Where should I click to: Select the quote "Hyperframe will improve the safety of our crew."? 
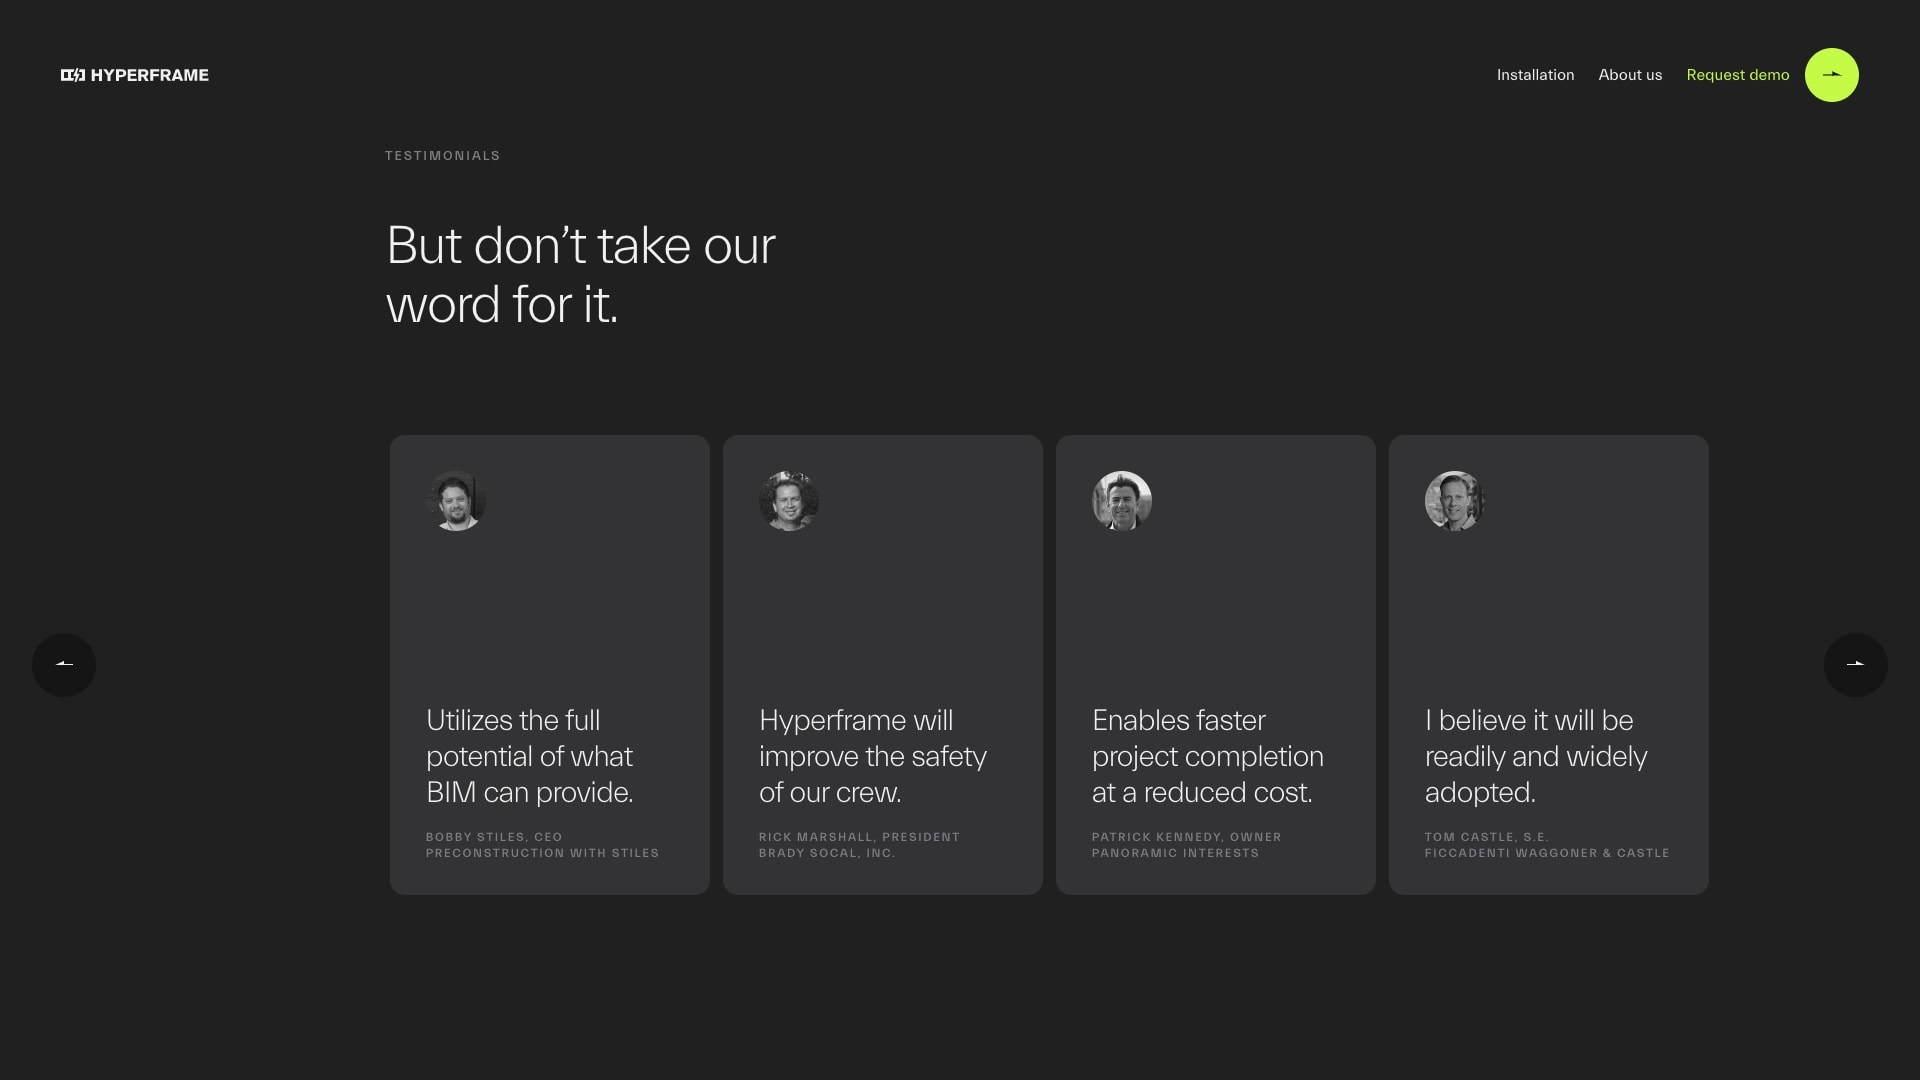[873, 756]
